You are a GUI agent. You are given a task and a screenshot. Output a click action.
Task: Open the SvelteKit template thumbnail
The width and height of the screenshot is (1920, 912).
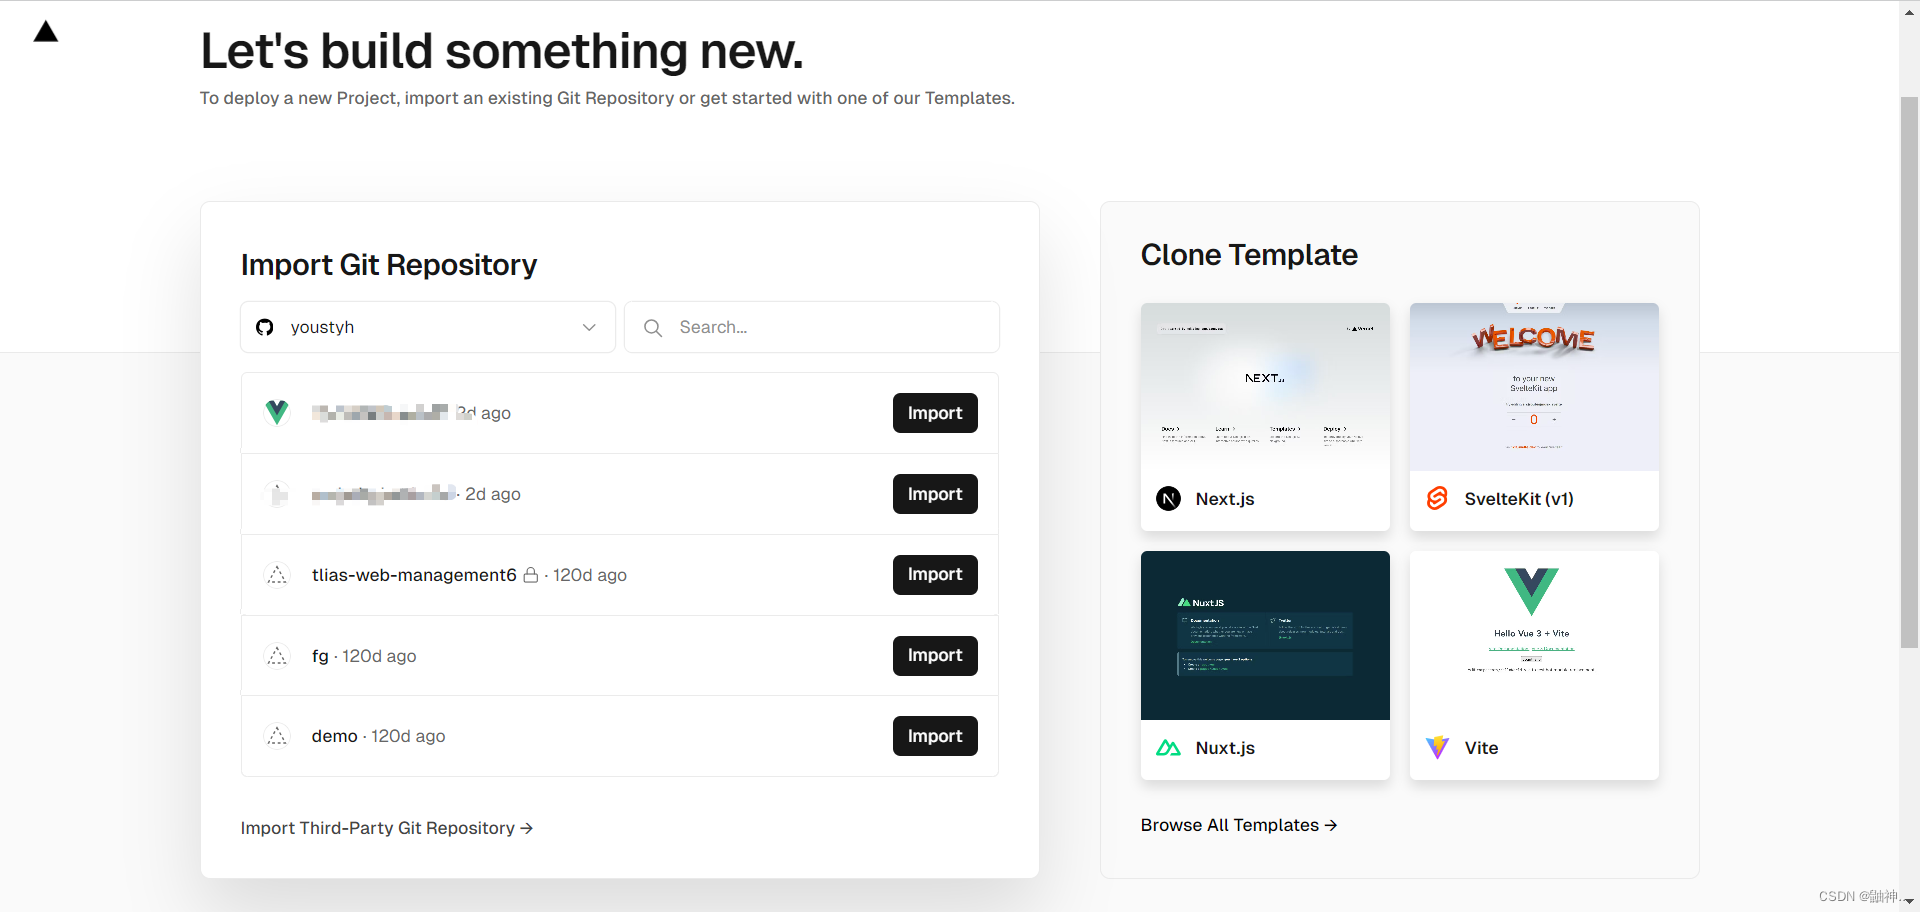pos(1534,387)
